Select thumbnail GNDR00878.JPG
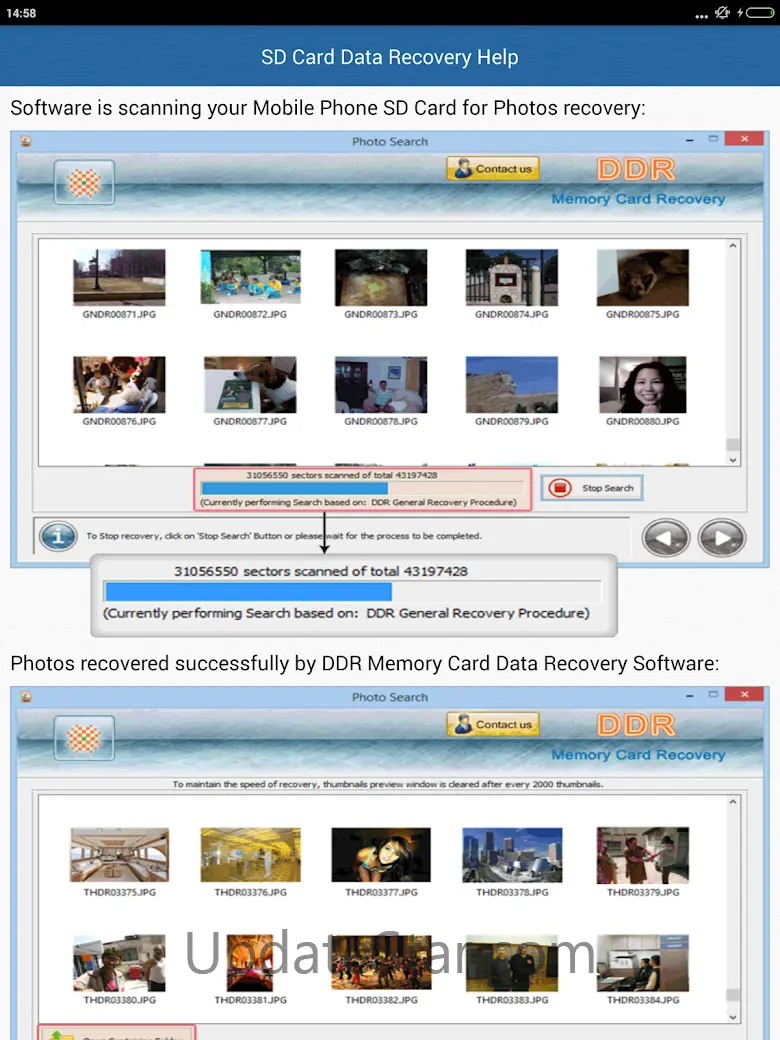Viewport: 780px width, 1040px height. coord(381,385)
